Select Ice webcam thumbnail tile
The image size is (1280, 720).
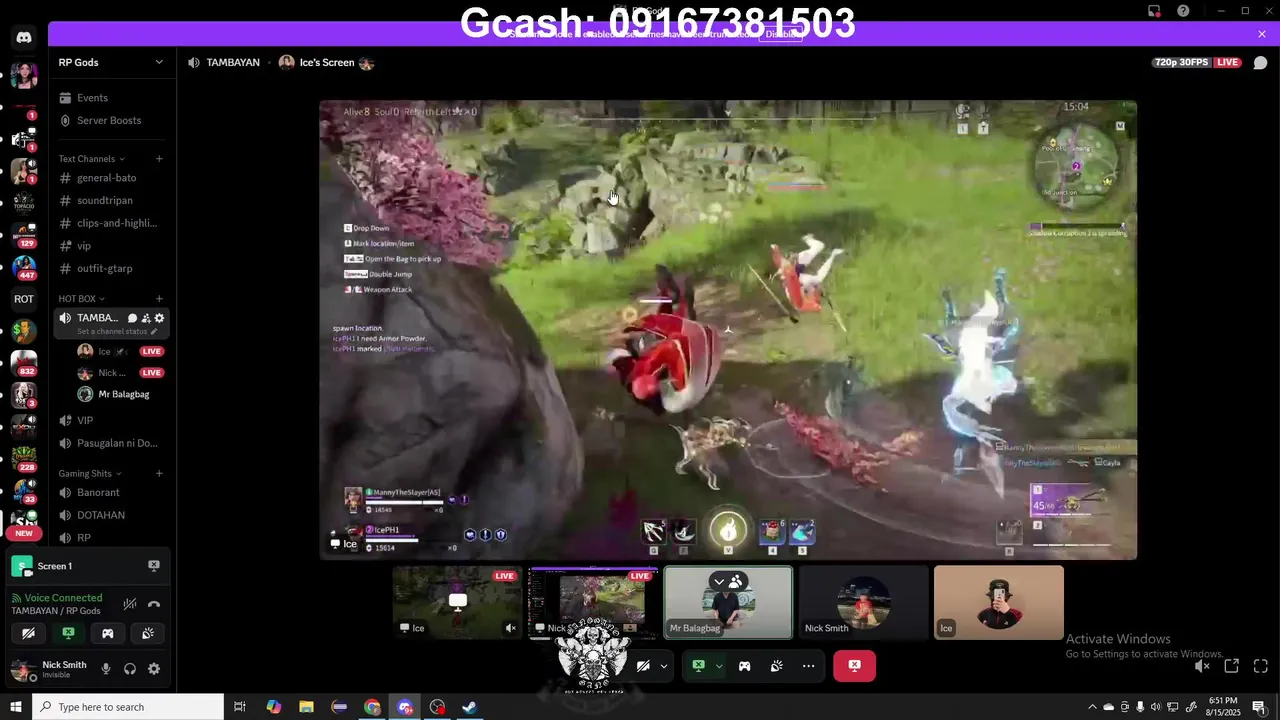click(x=999, y=602)
